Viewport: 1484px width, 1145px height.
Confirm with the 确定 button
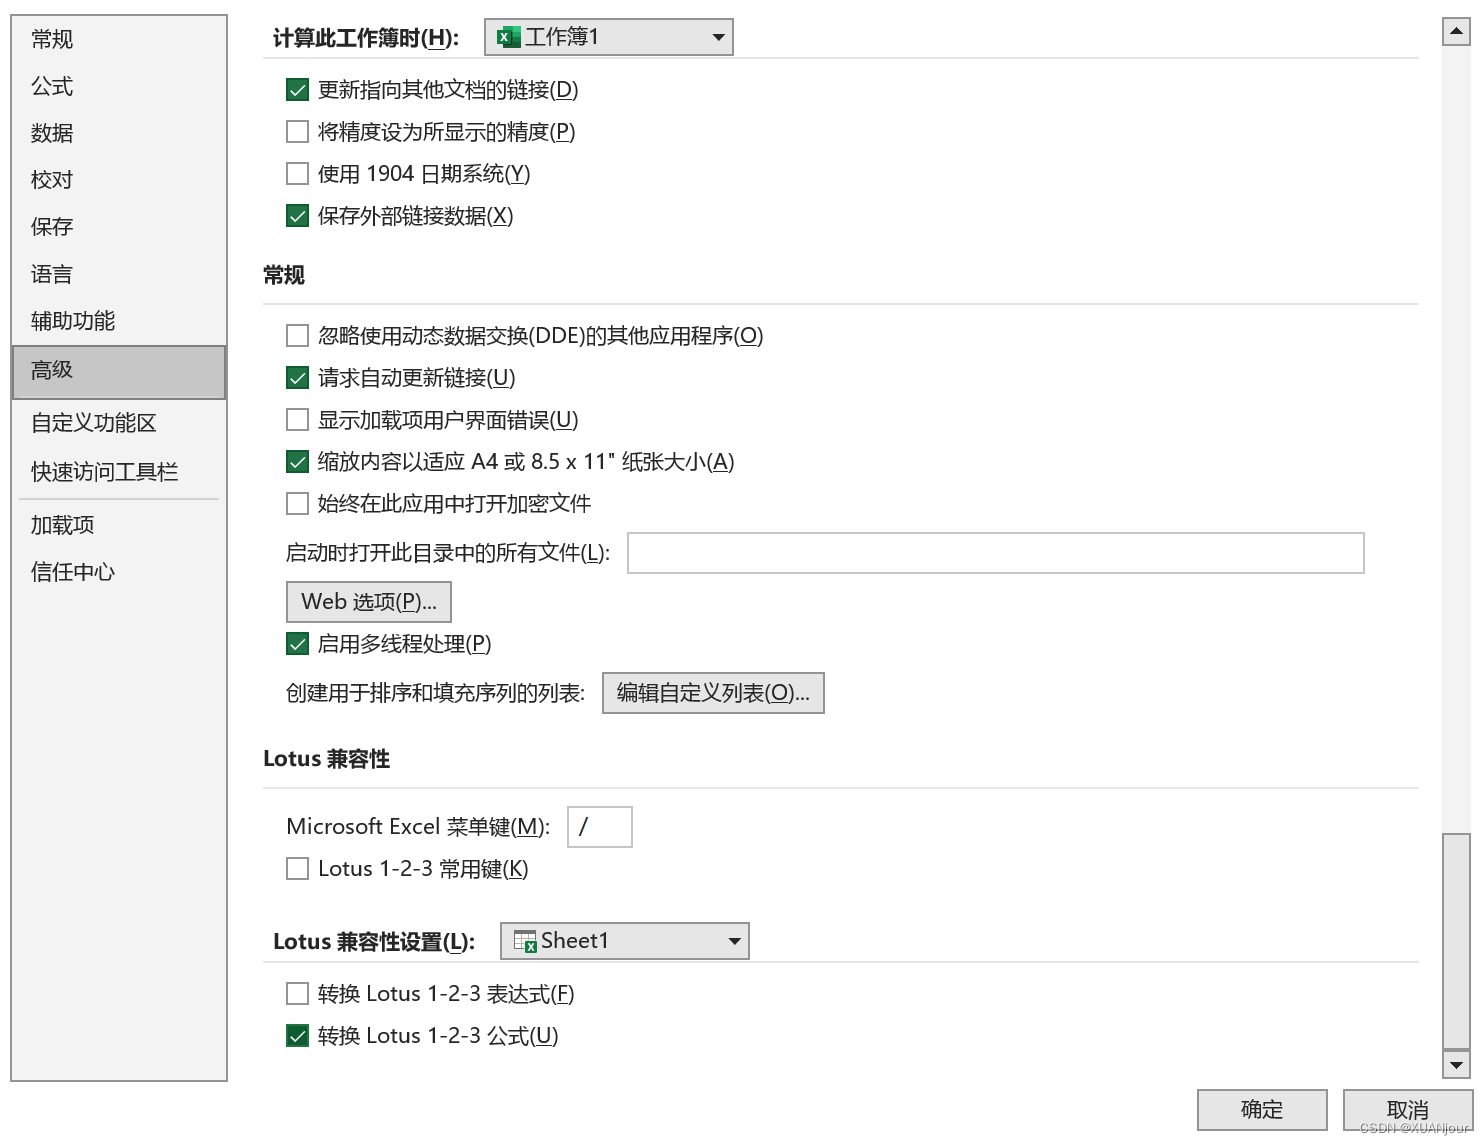(x=1262, y=1110)
